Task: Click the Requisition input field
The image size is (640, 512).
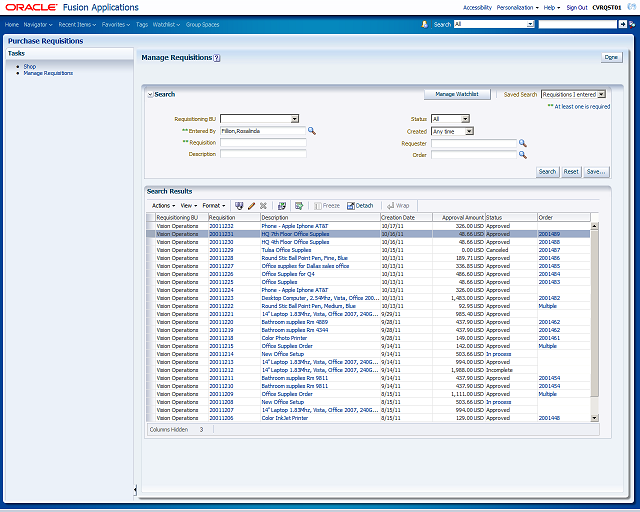Action: [263, 142]
